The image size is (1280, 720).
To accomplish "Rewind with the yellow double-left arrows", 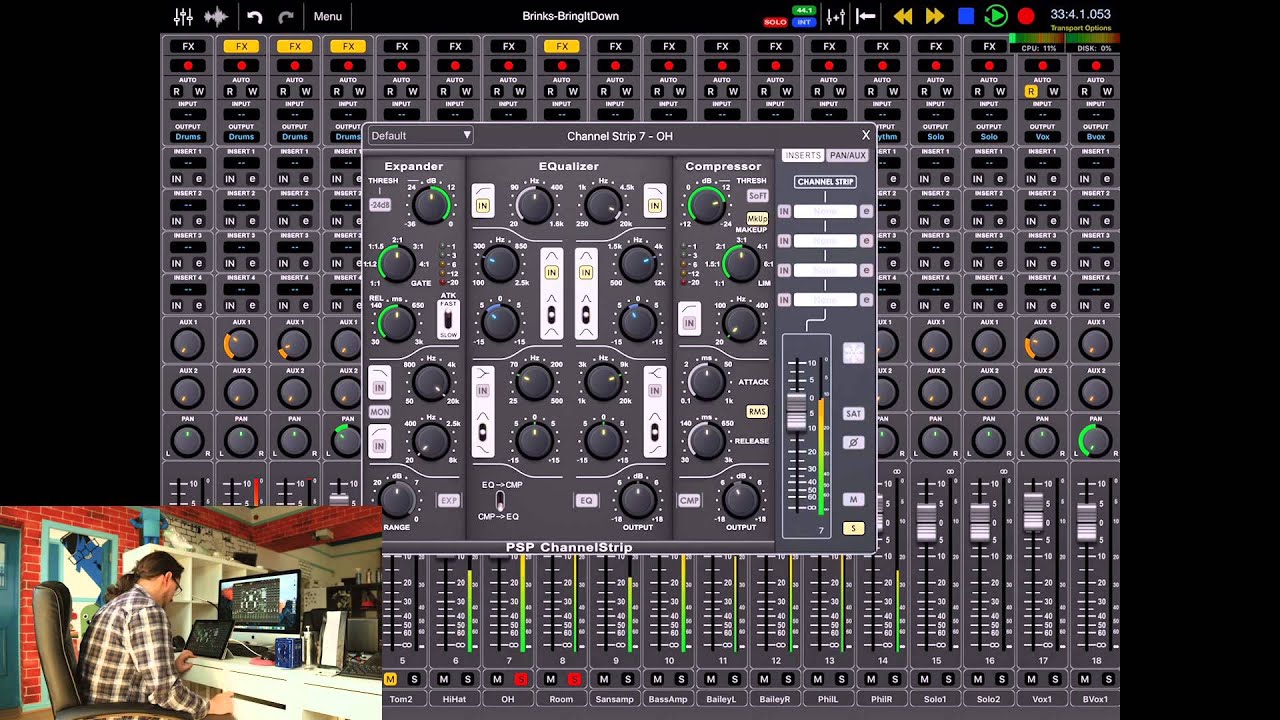I will (903, 16).
